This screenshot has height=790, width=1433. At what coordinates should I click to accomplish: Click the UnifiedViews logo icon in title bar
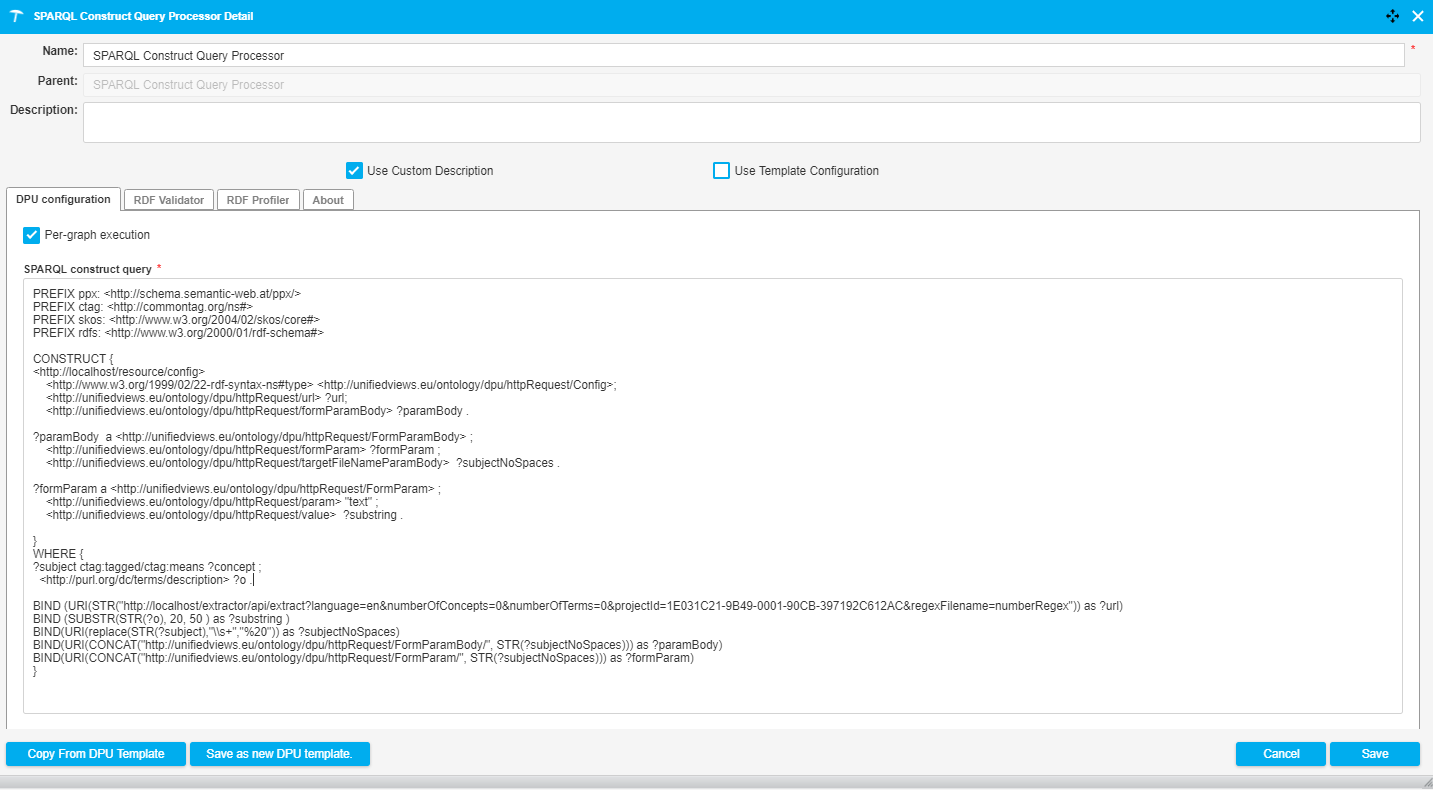tap(16, 17)
